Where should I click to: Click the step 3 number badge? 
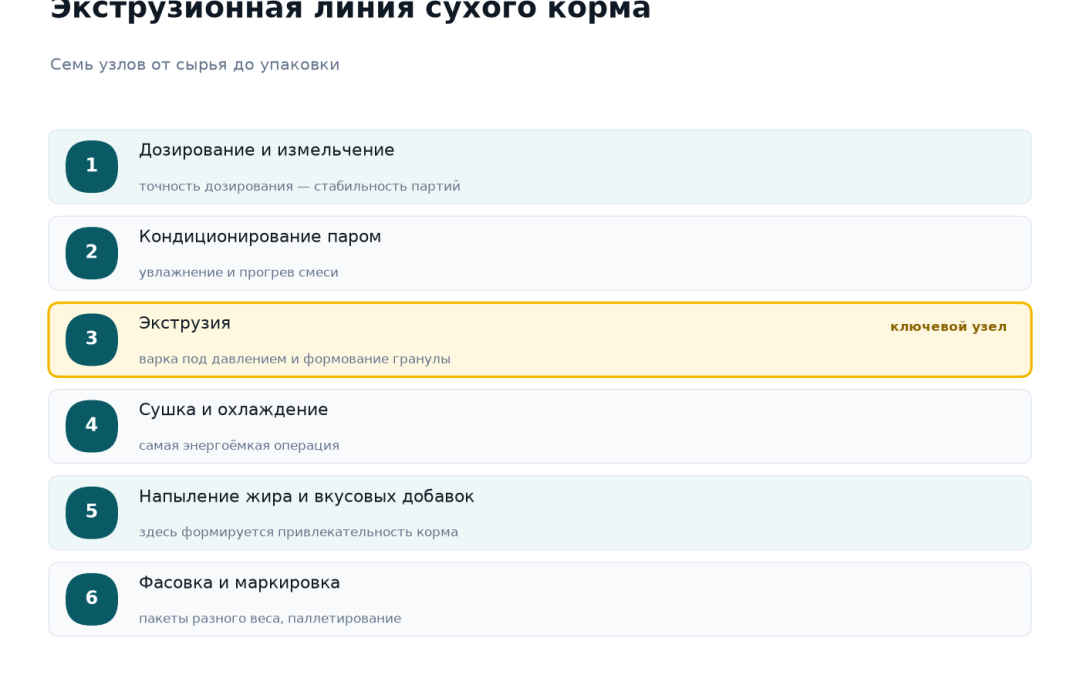pos(92,340)
